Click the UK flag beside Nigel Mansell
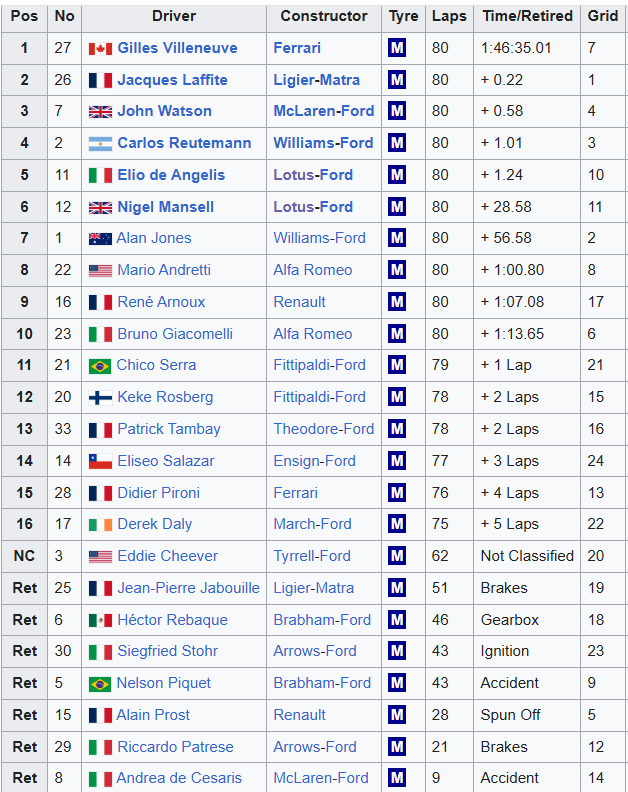628x792 pixels. coord(100,207)
